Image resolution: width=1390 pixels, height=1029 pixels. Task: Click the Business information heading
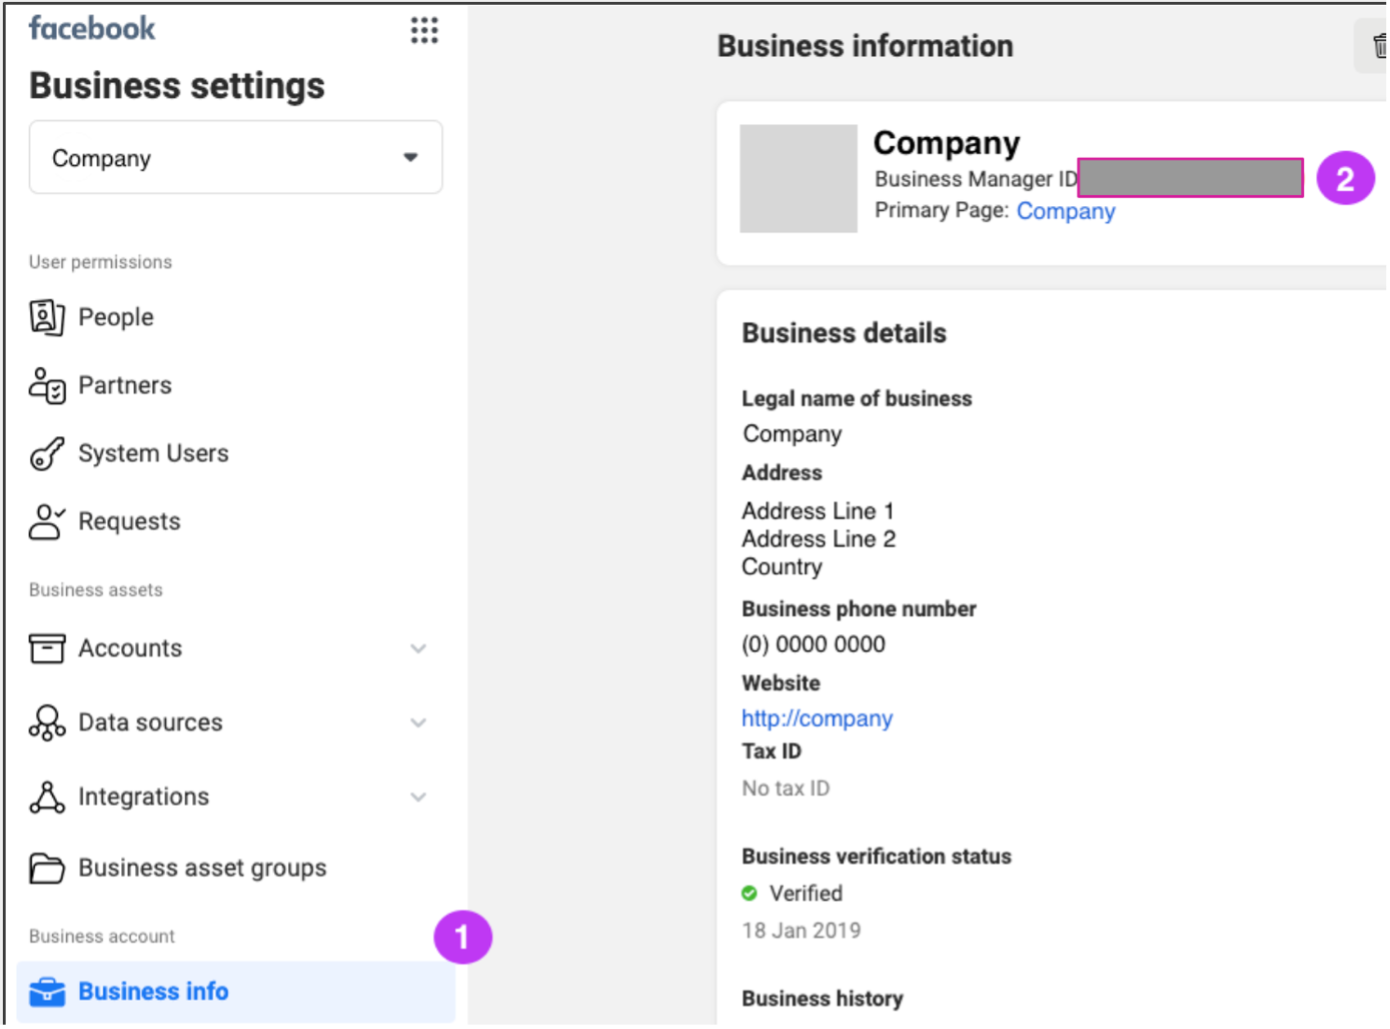pyautogui.click(x=865, y=46)
